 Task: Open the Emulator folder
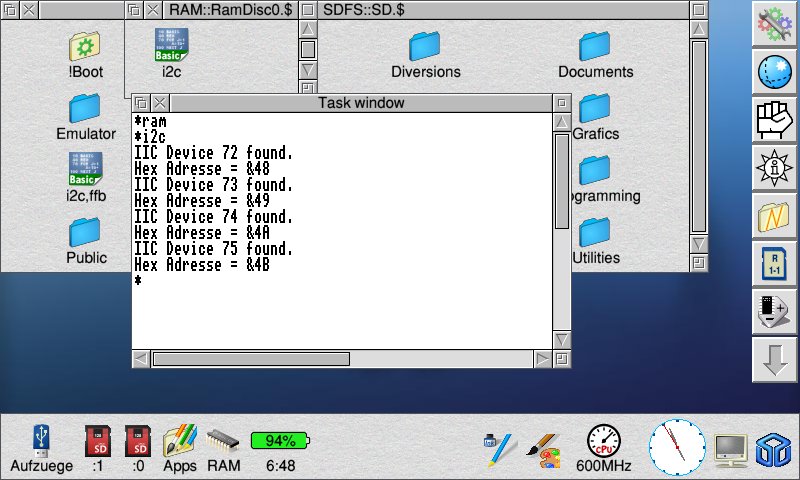tap(85, 108)
